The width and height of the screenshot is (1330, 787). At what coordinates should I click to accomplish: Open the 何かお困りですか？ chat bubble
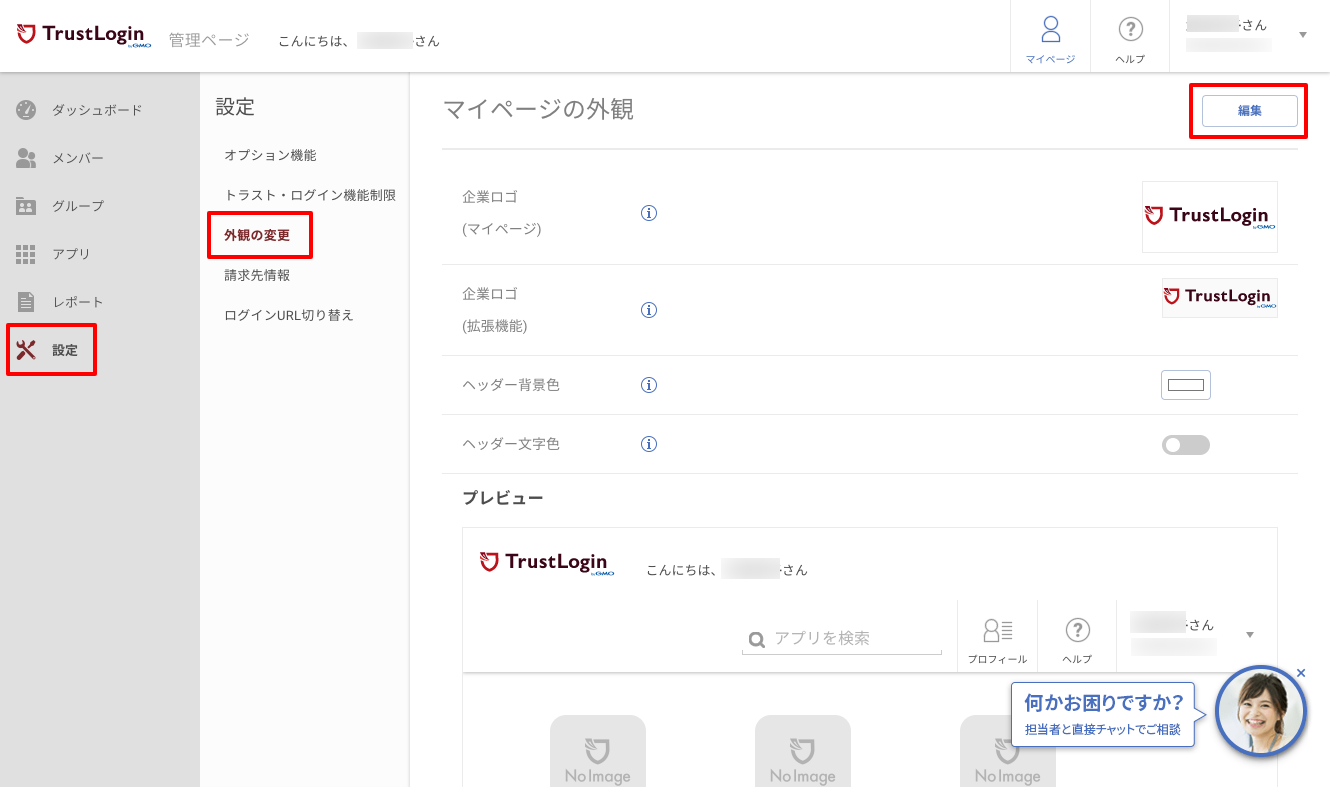tap(1103, 714)
